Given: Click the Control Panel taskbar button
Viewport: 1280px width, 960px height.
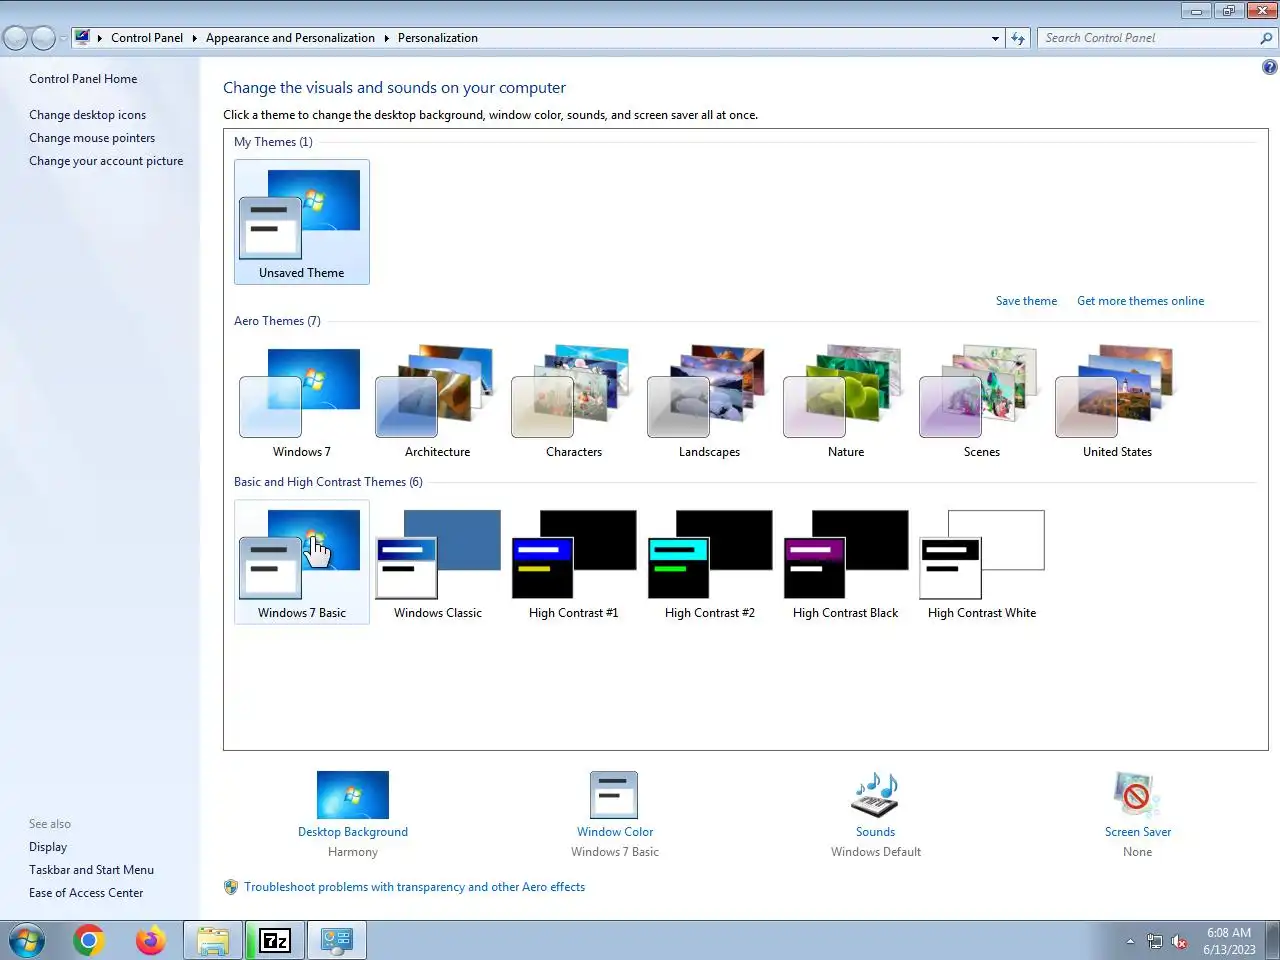Looking at the screenshot, I should (337, 940).
